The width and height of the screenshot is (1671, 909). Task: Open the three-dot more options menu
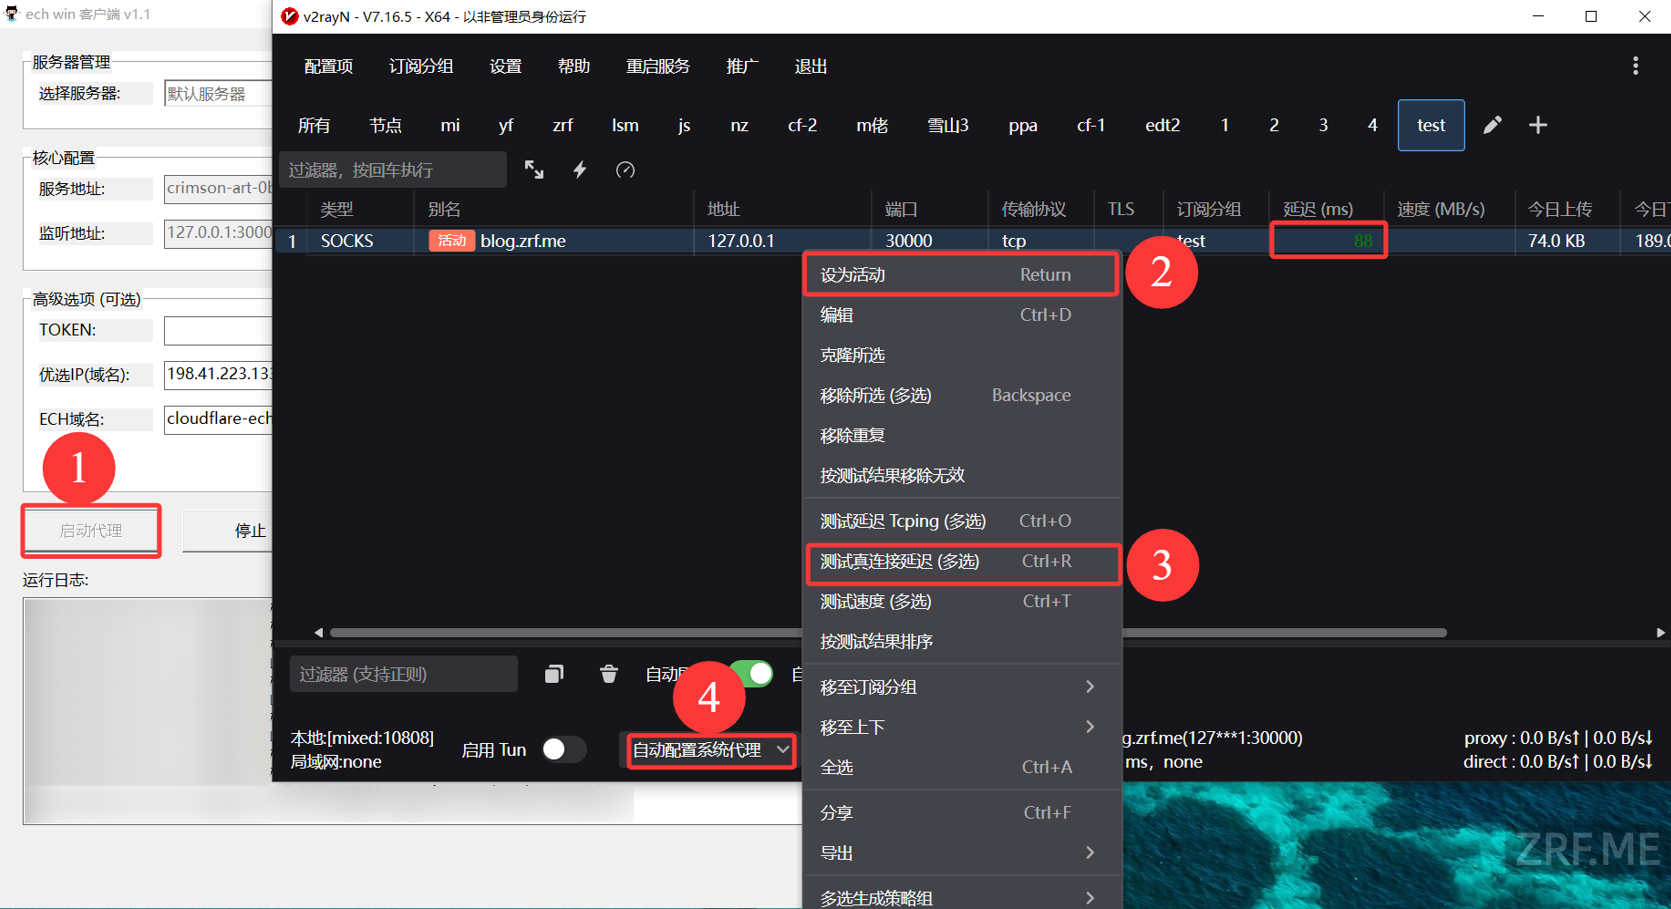point(1635,66)
